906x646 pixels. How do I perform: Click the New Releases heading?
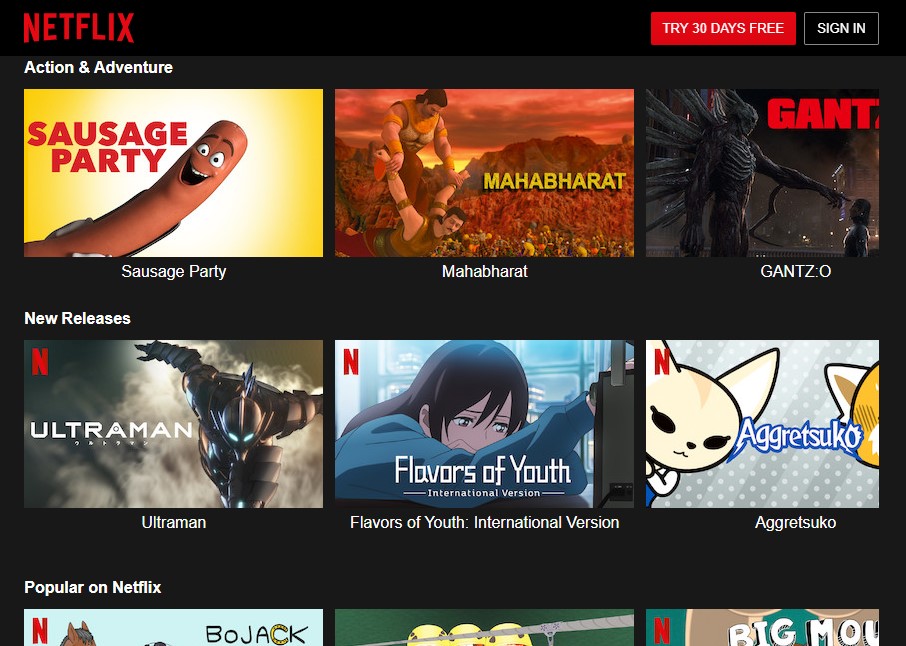(77, 318)
